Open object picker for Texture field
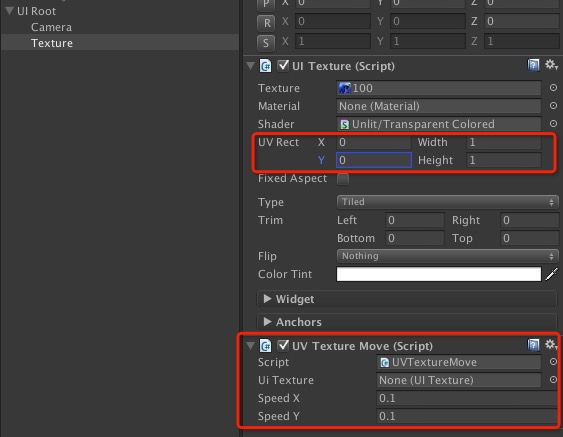This screenshot has width=563, height=437. (553, 88)
